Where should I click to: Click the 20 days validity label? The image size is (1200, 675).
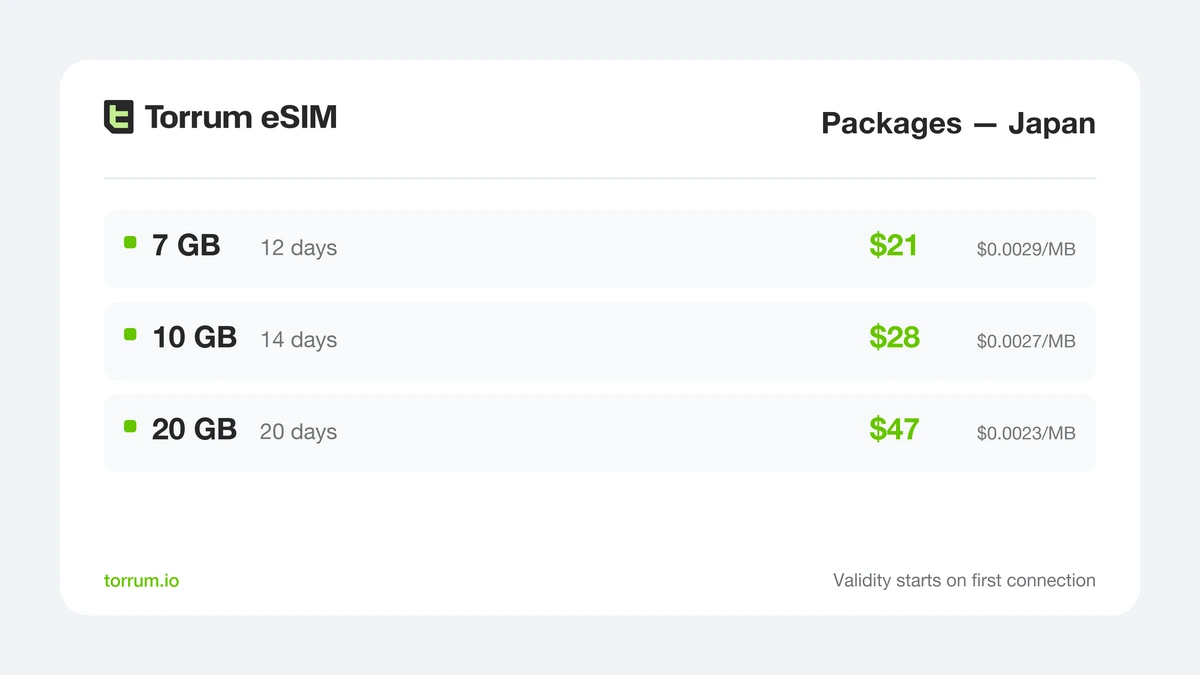pos(299,432)
